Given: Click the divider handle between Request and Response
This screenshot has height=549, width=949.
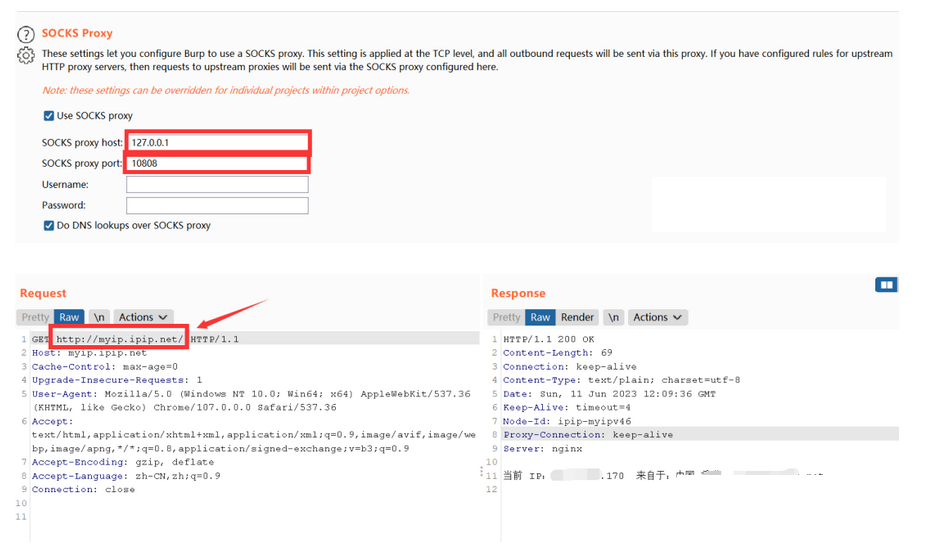Looking at the screenshot, I should coord(482,471).
